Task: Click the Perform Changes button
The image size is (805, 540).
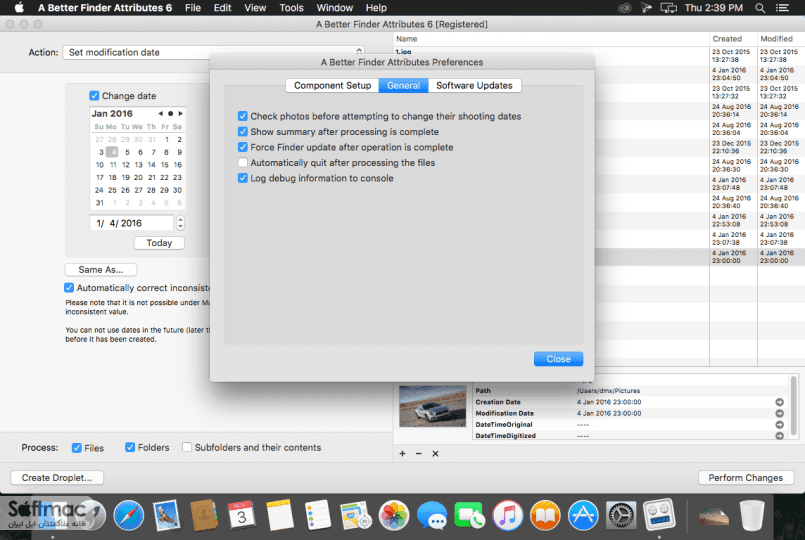Action: pos(745,477)
